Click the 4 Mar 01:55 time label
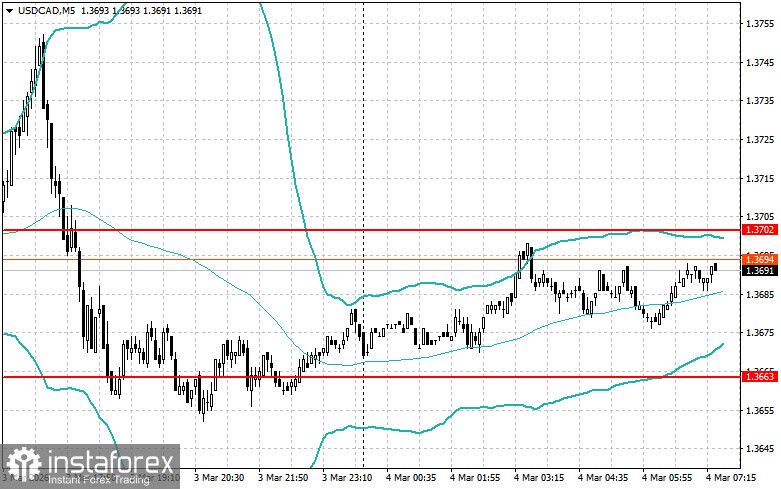This screenshot has width=781, height=489. coord(475,478)
